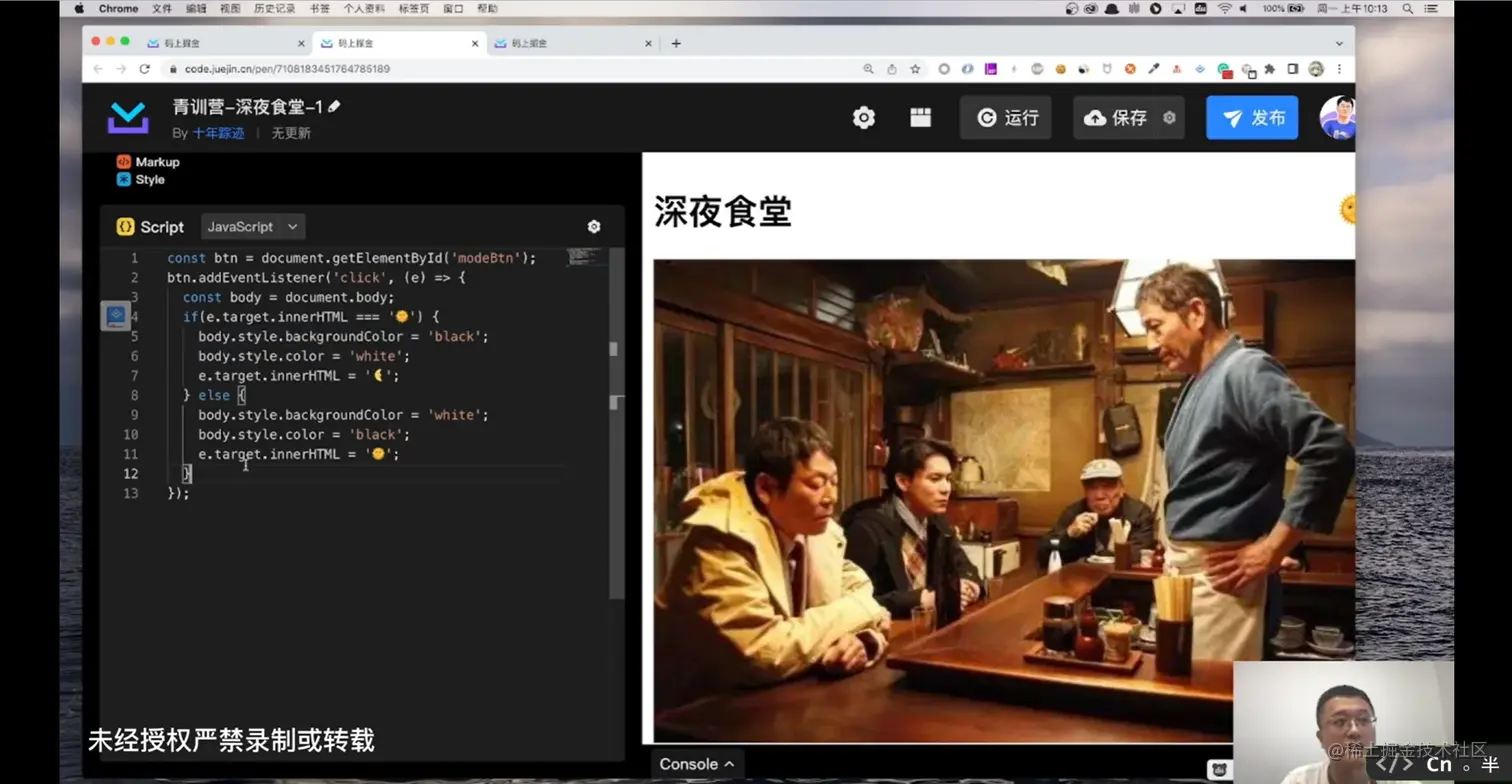Click the 运行 run button
The height and width of the screenshot is (784, 1512).
coord(1006,118)
